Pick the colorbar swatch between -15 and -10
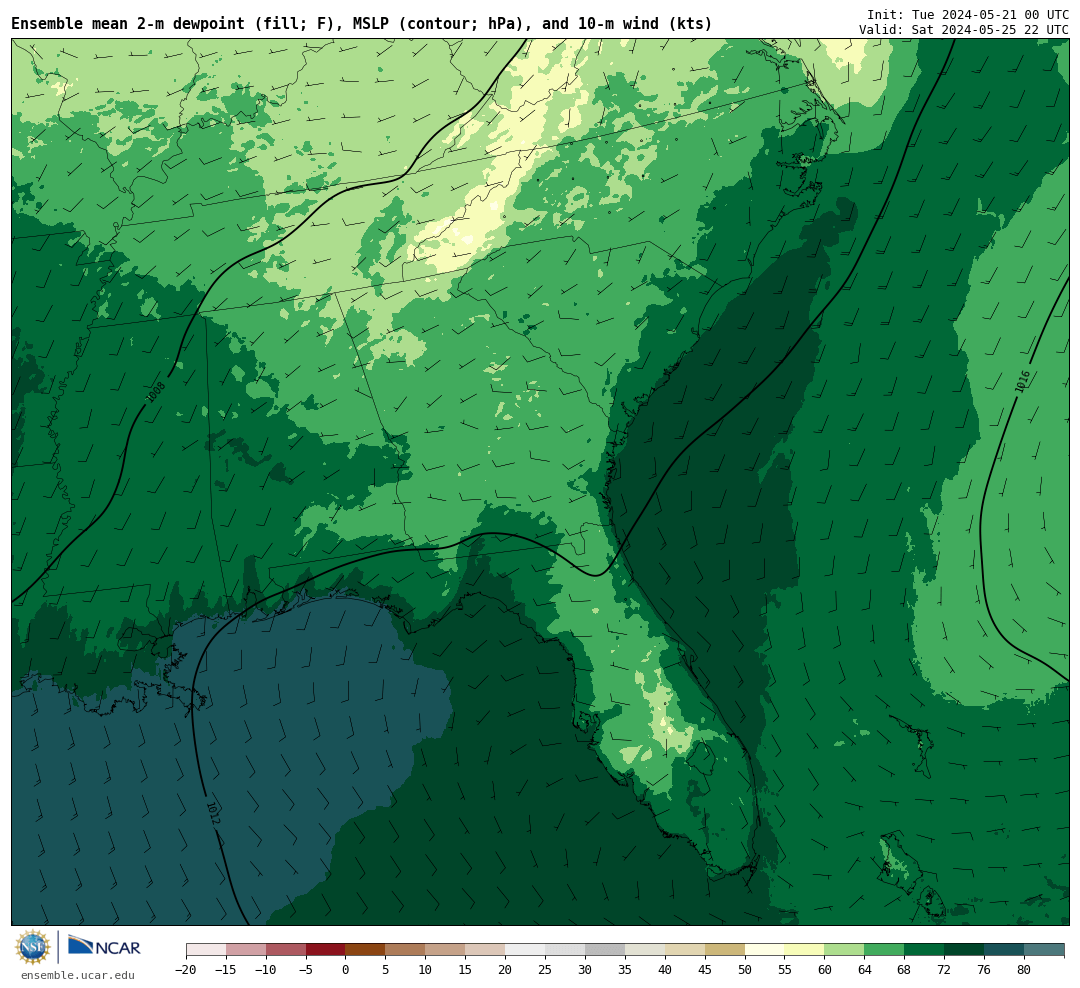This screenshot has width=1080, height=988. click(x=246, y=950)
